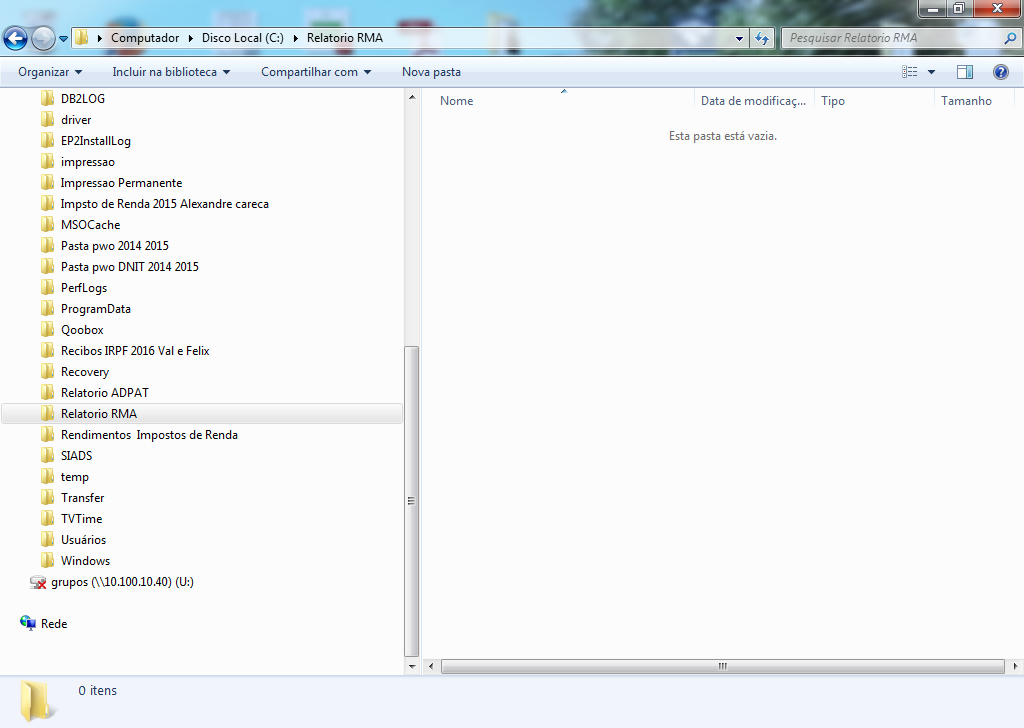Click the MSOCache folder icon
1024x728 pixels.
click(x=47, y=225)
